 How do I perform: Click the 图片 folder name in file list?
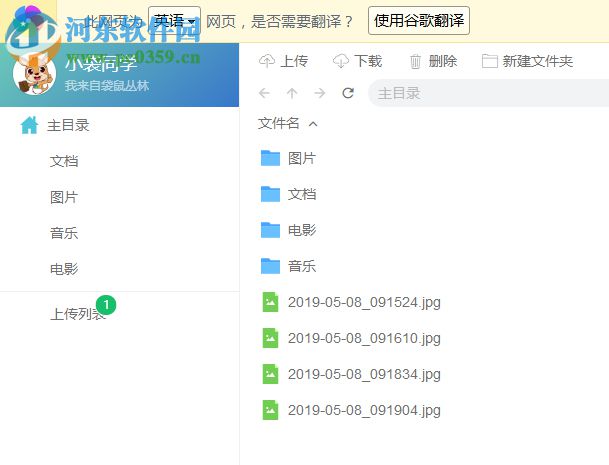pos(302,158)
